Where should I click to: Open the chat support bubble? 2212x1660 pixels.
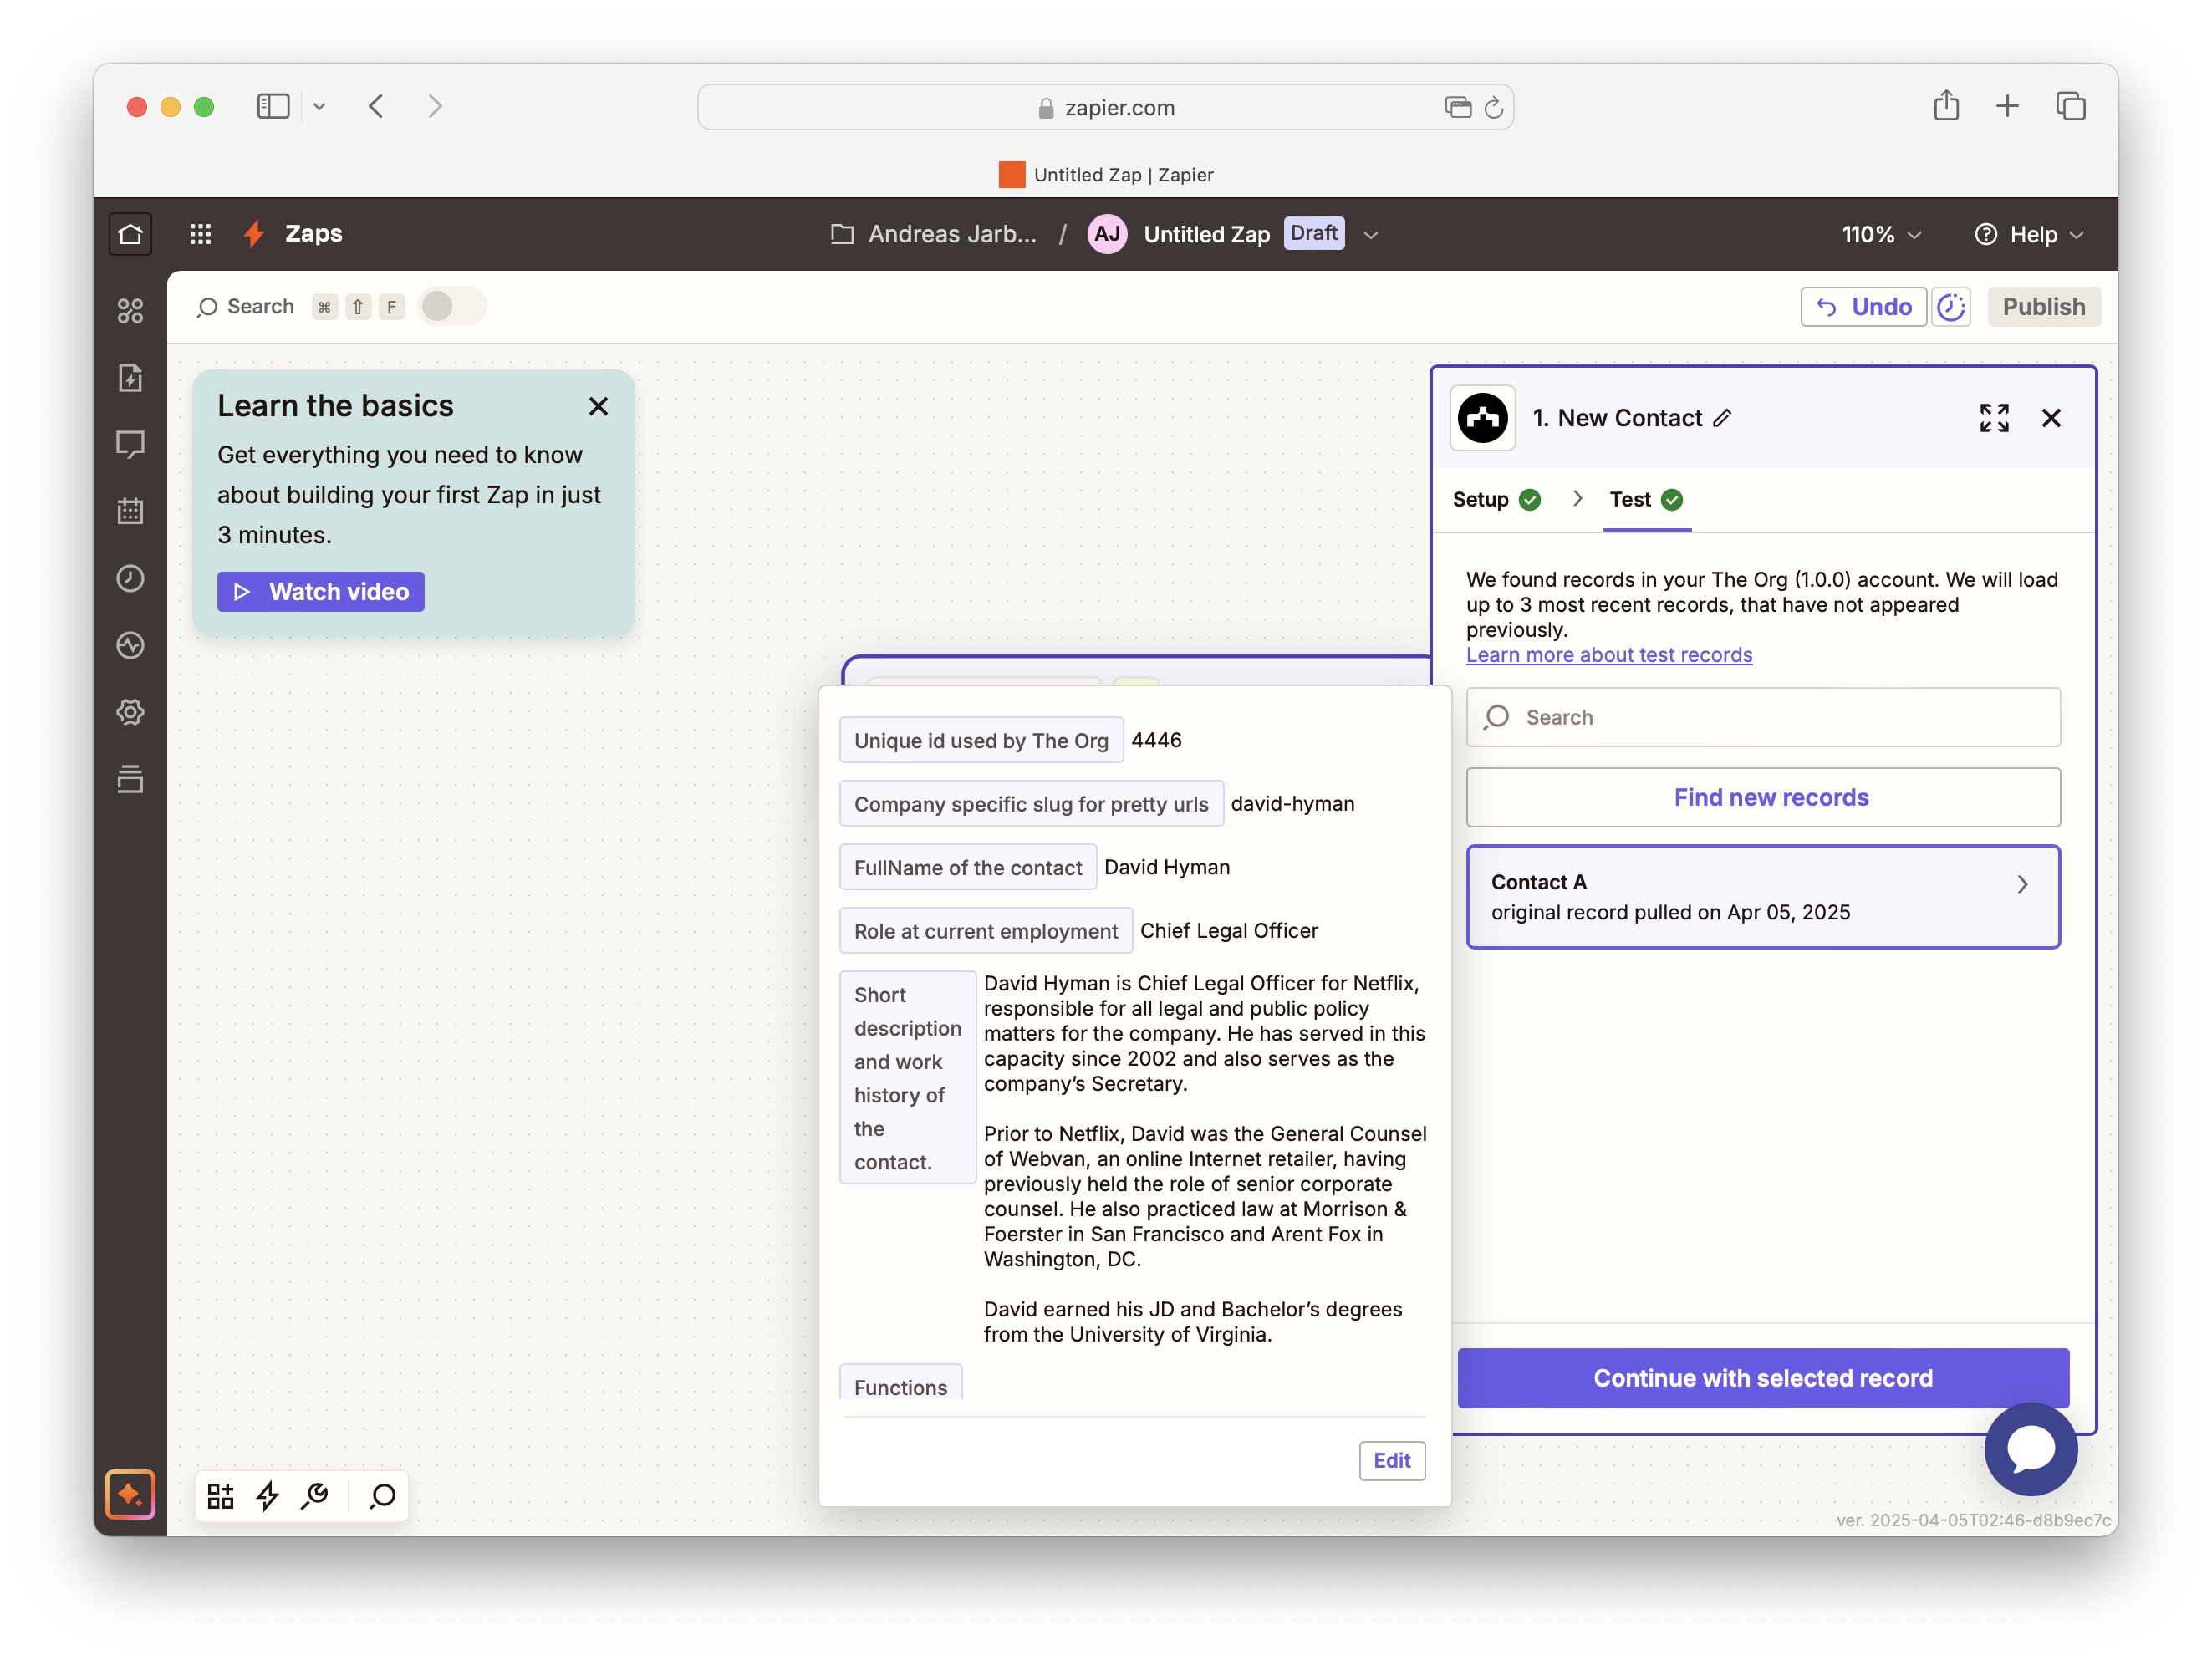pos(2031,1449)
